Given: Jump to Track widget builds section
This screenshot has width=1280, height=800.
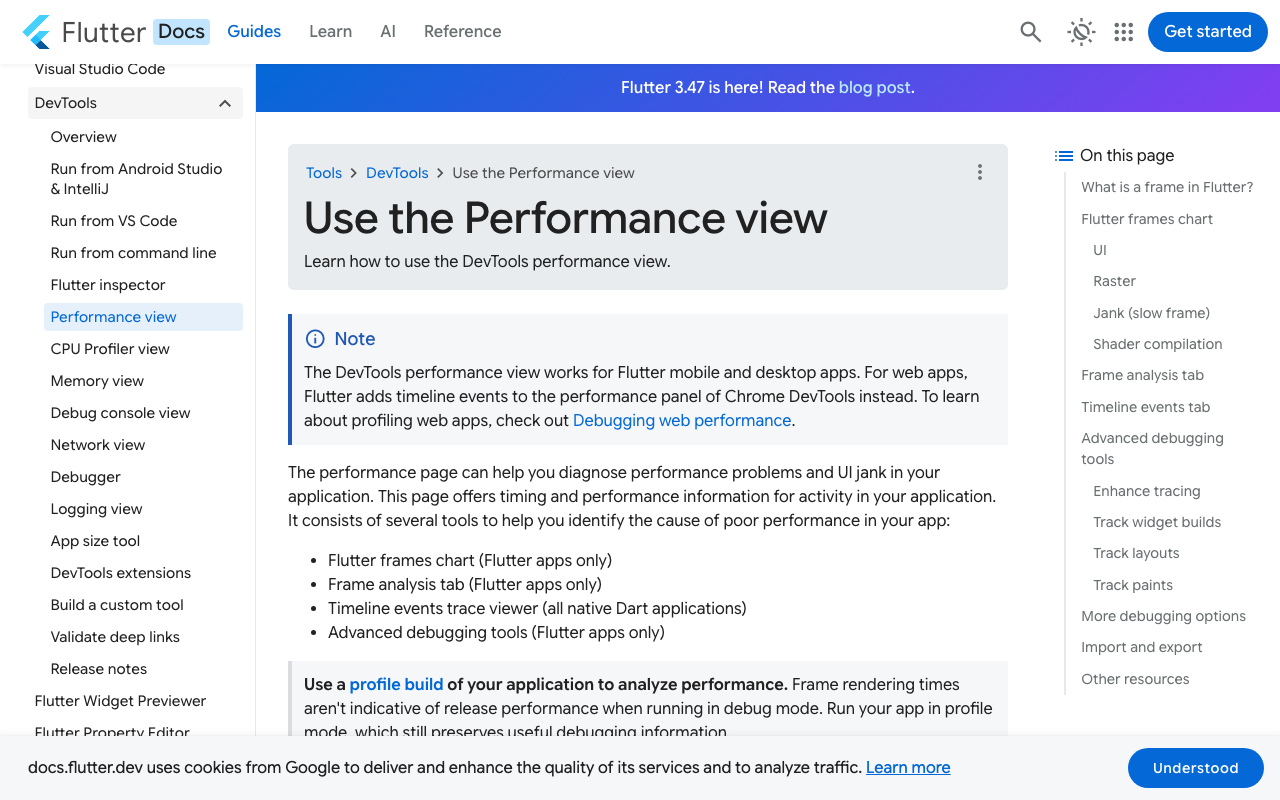Looking at the screenshot, I should [1157, 522].
